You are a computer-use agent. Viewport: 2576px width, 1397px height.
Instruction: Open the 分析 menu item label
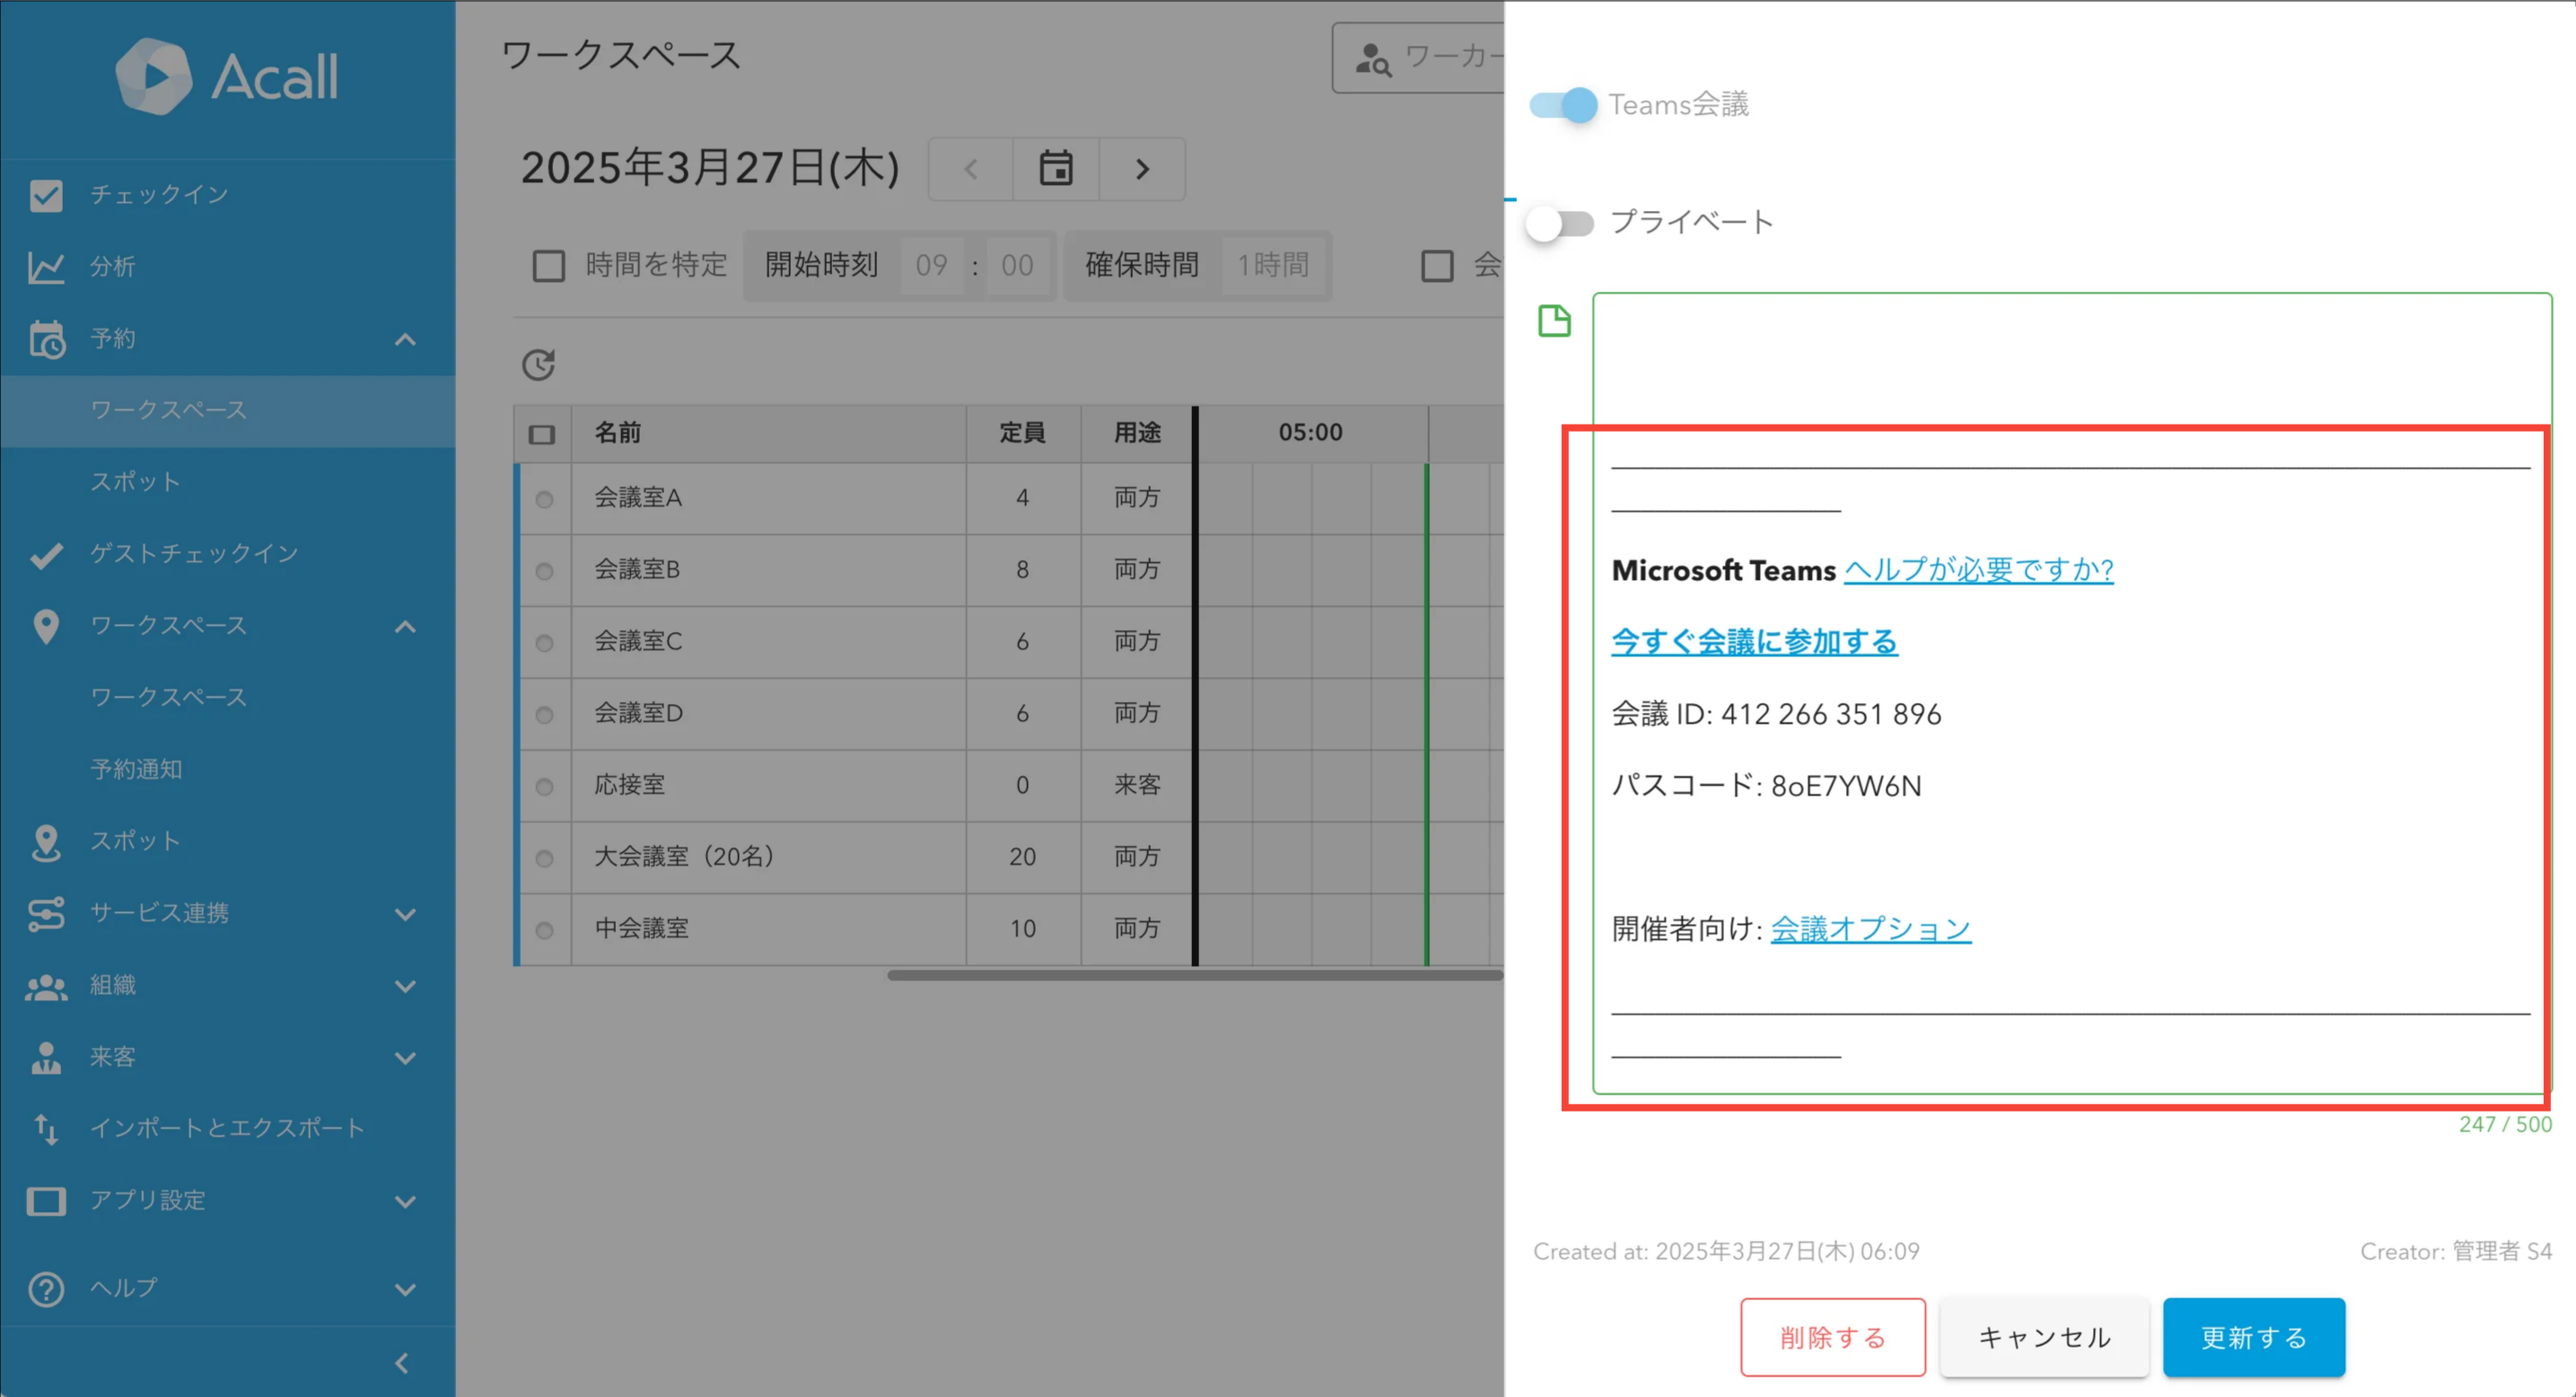click(x=113, y=267)
